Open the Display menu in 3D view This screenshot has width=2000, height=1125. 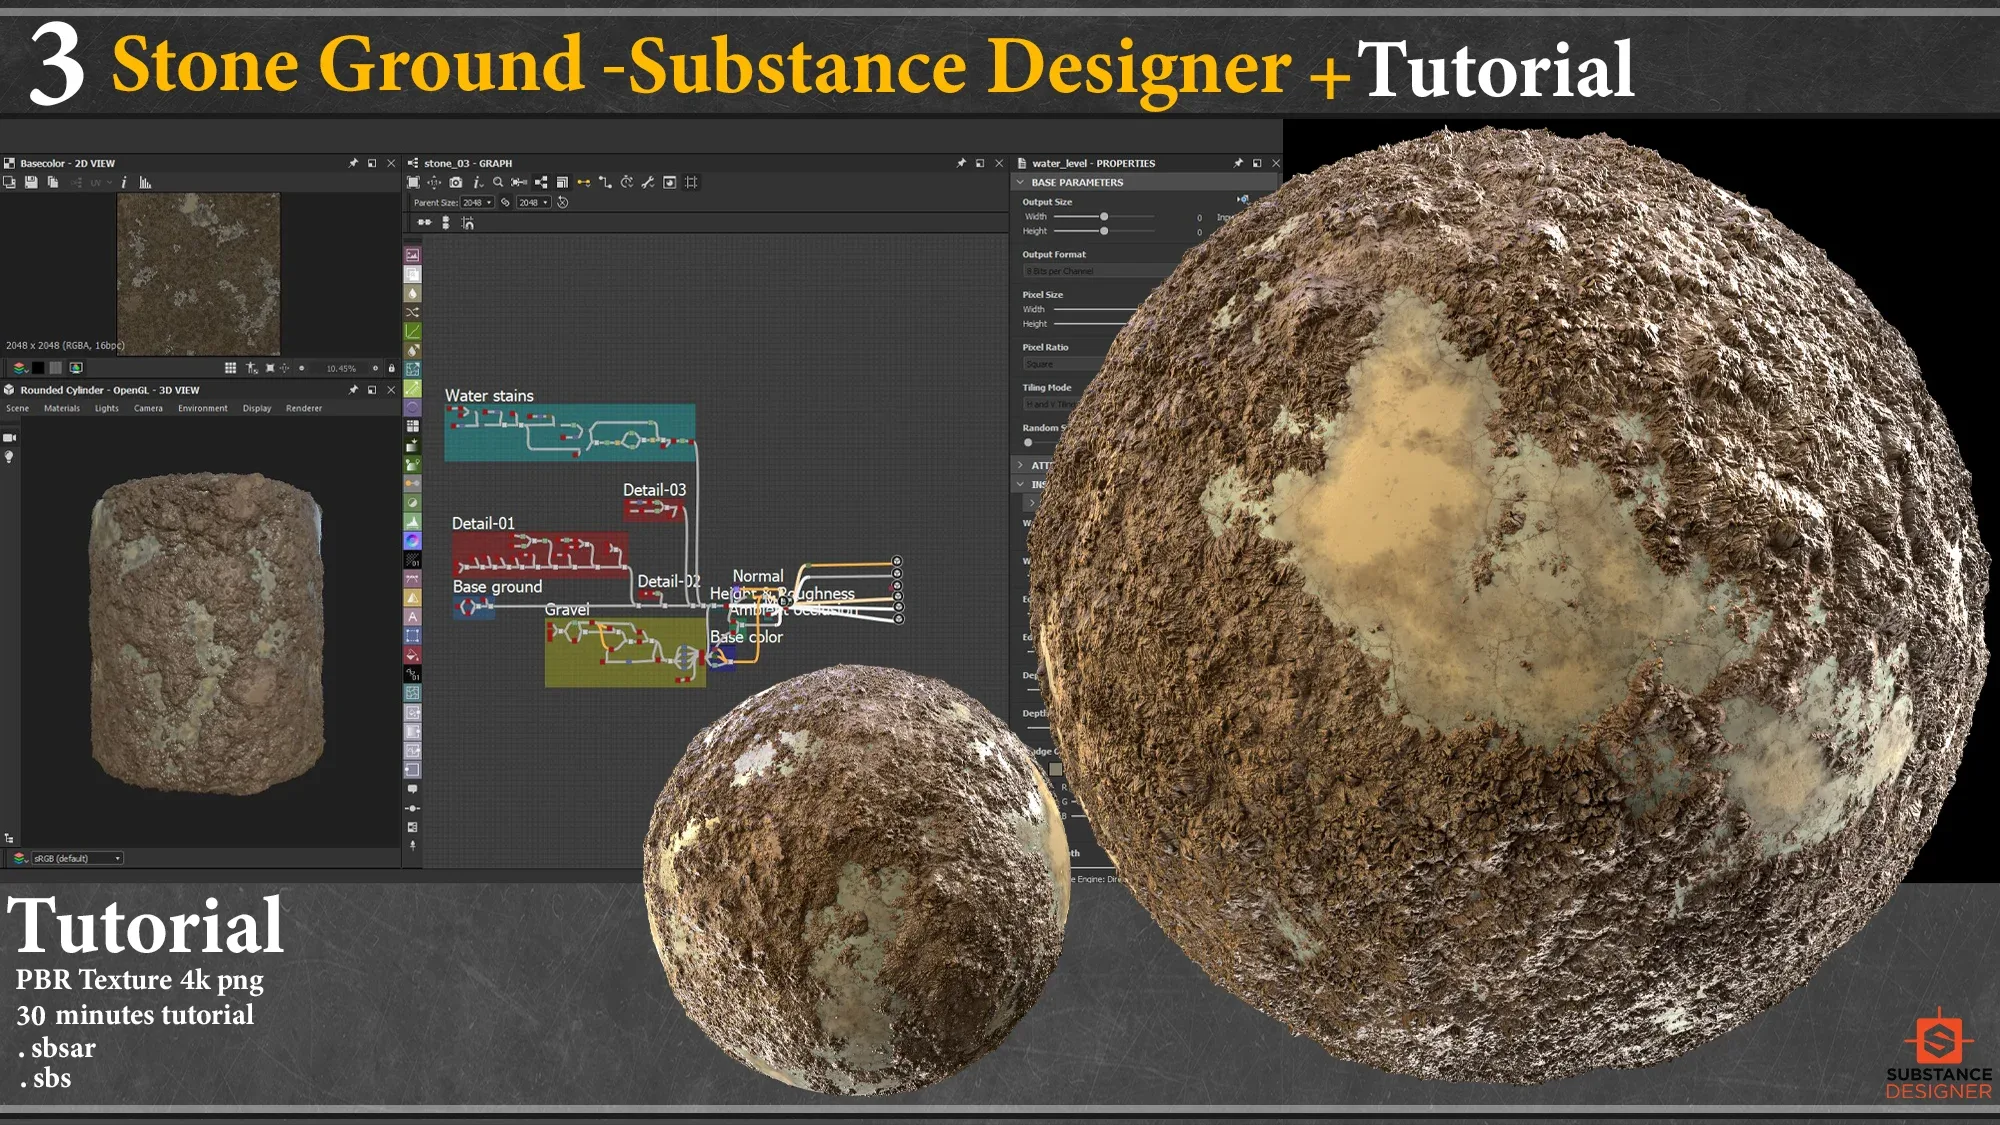[x=257, y=408]
